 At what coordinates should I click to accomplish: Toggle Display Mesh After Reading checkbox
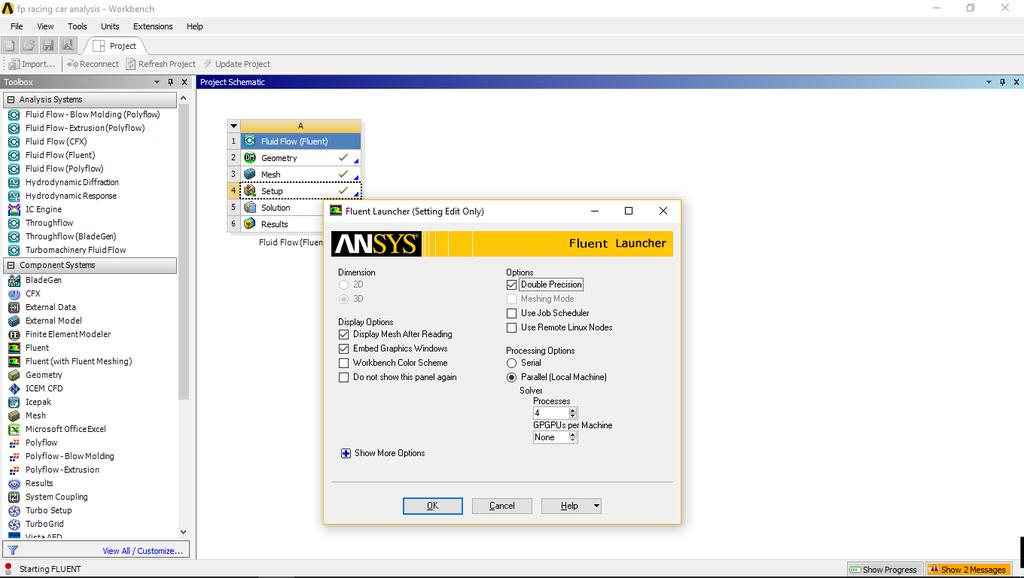(x=344, y=334)
